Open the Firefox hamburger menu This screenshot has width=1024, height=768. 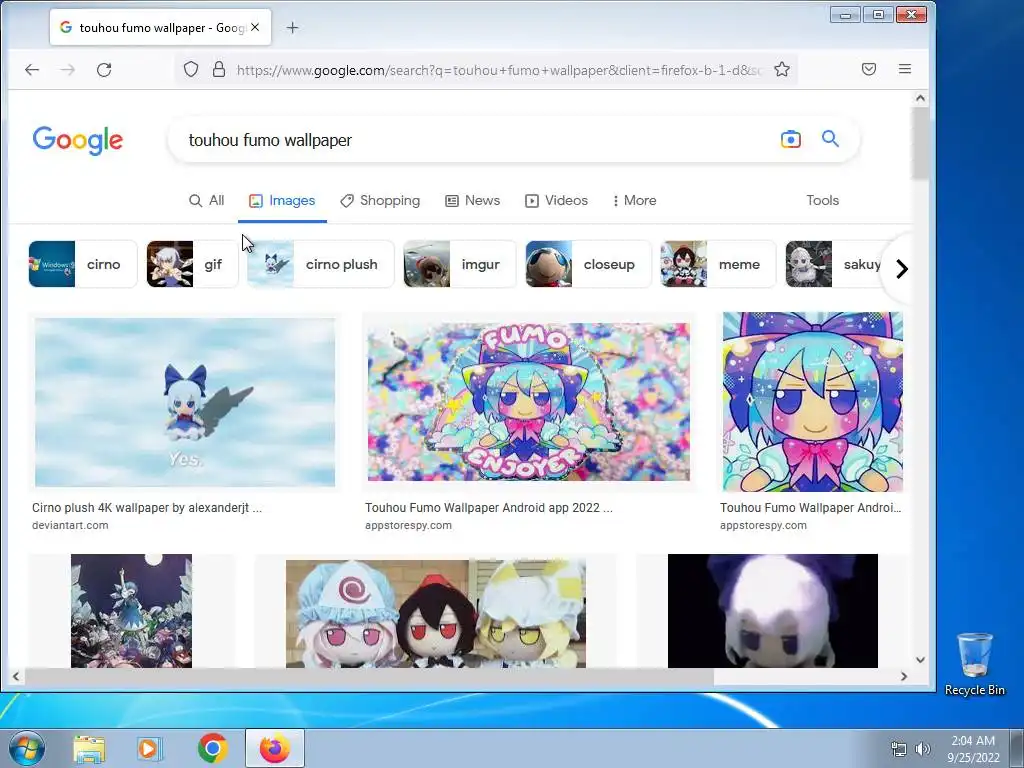coord(904,69)
